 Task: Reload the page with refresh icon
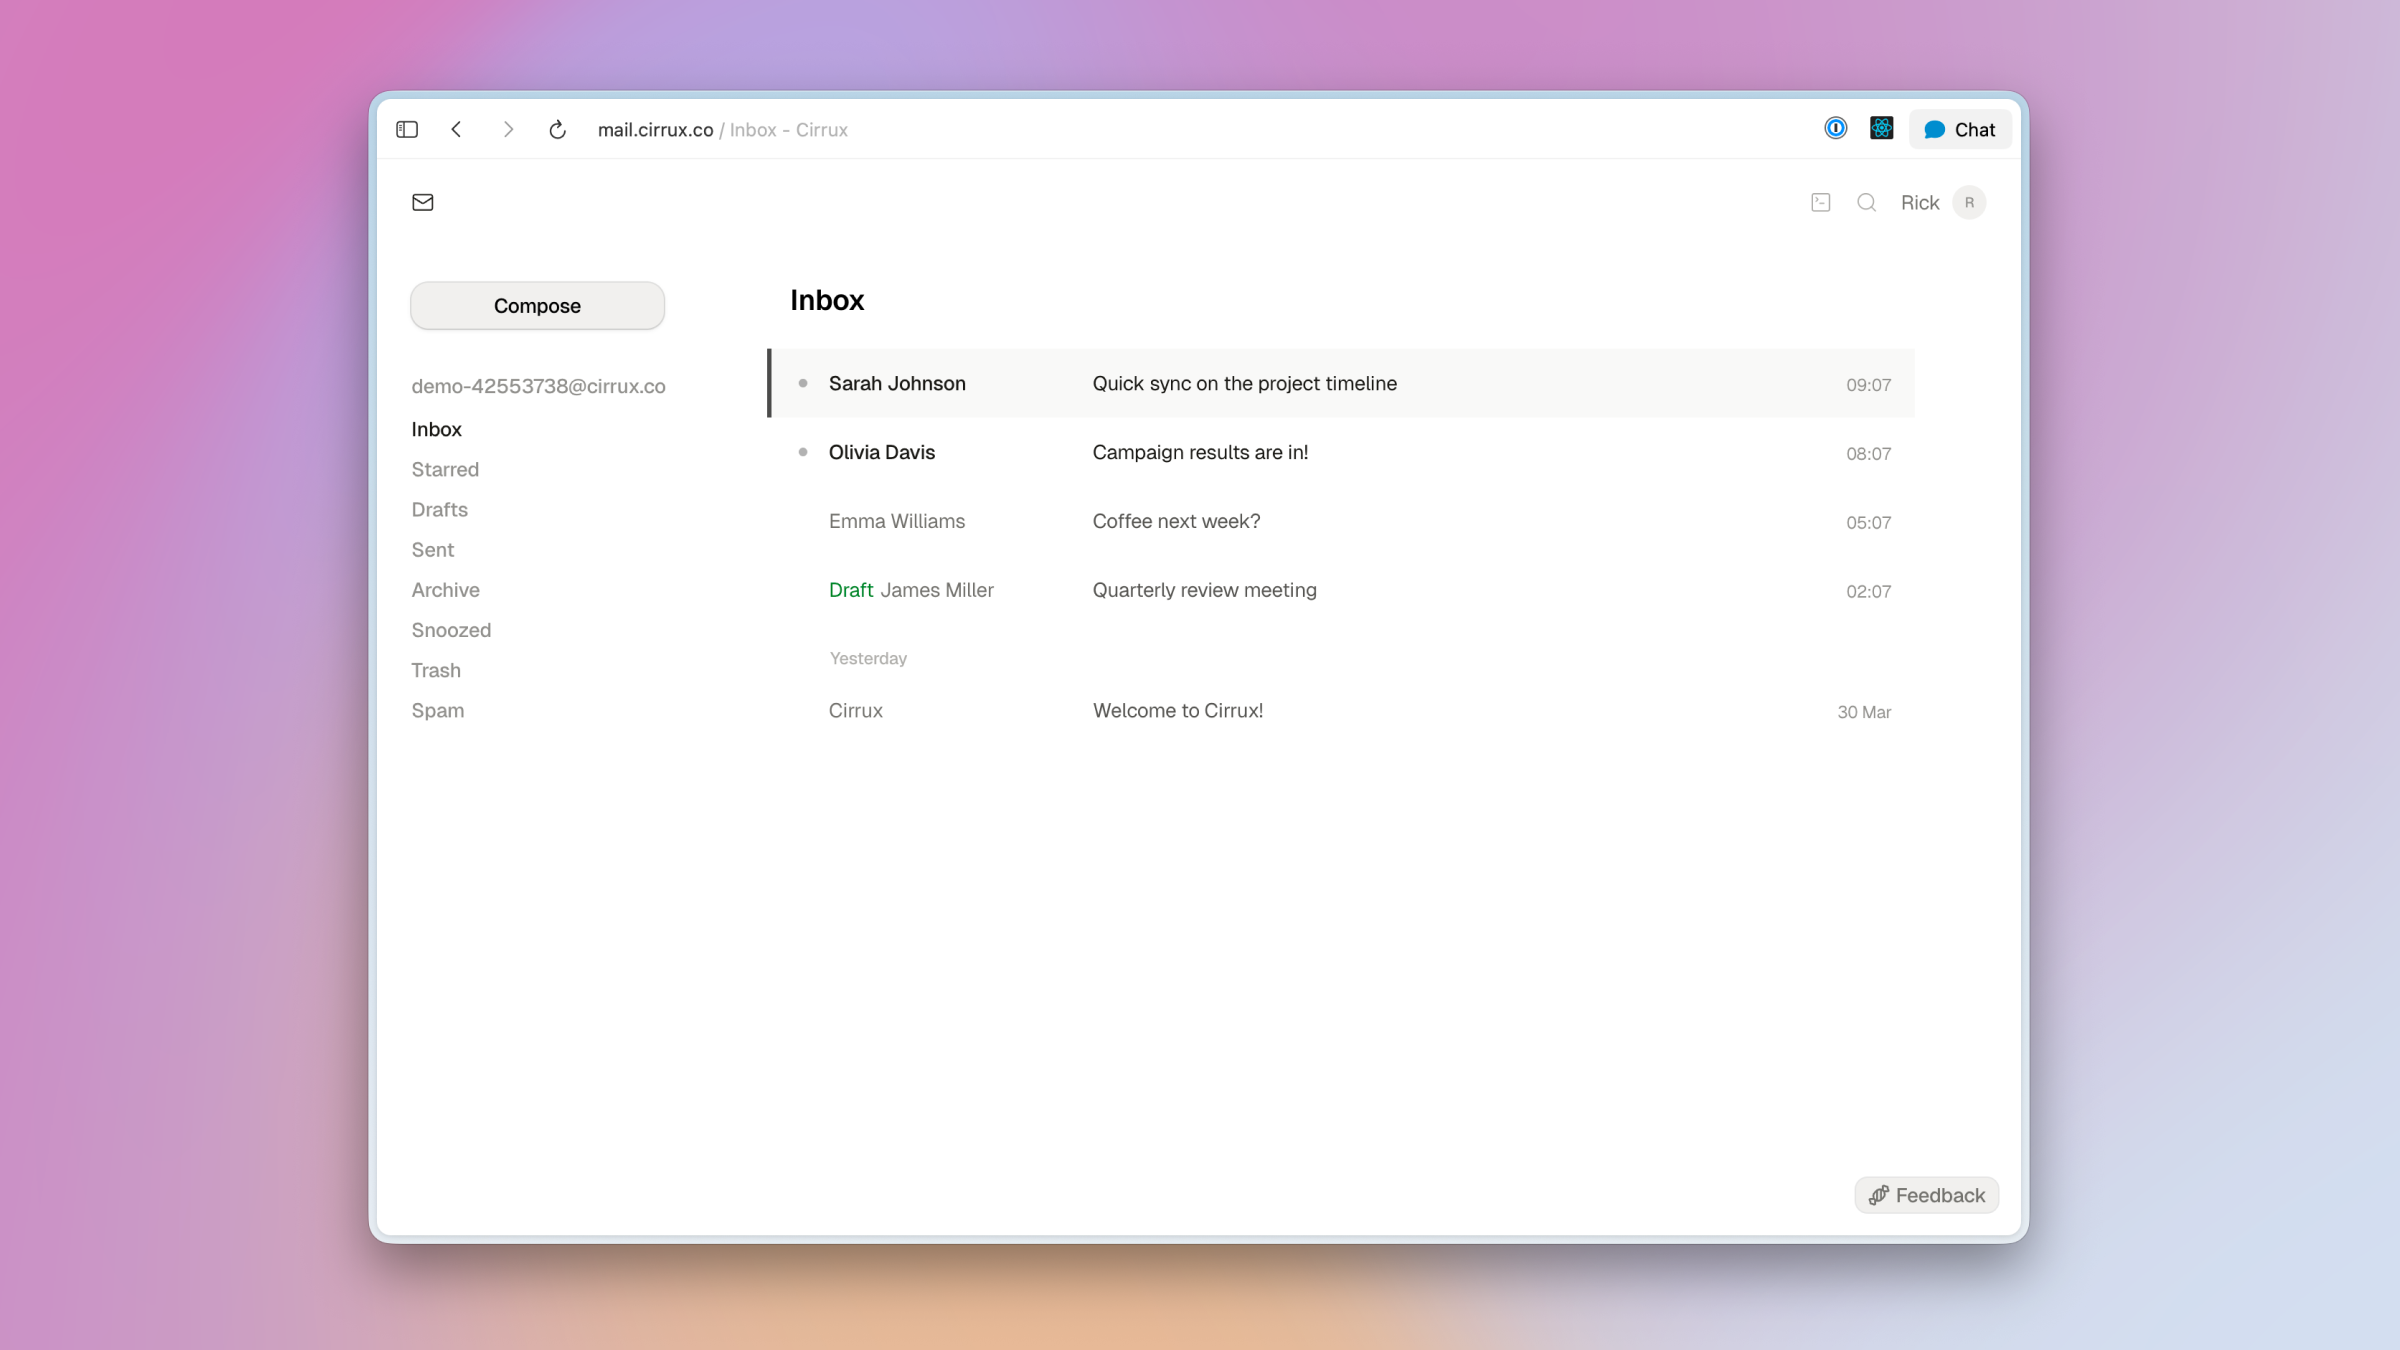tap(558, 129)
